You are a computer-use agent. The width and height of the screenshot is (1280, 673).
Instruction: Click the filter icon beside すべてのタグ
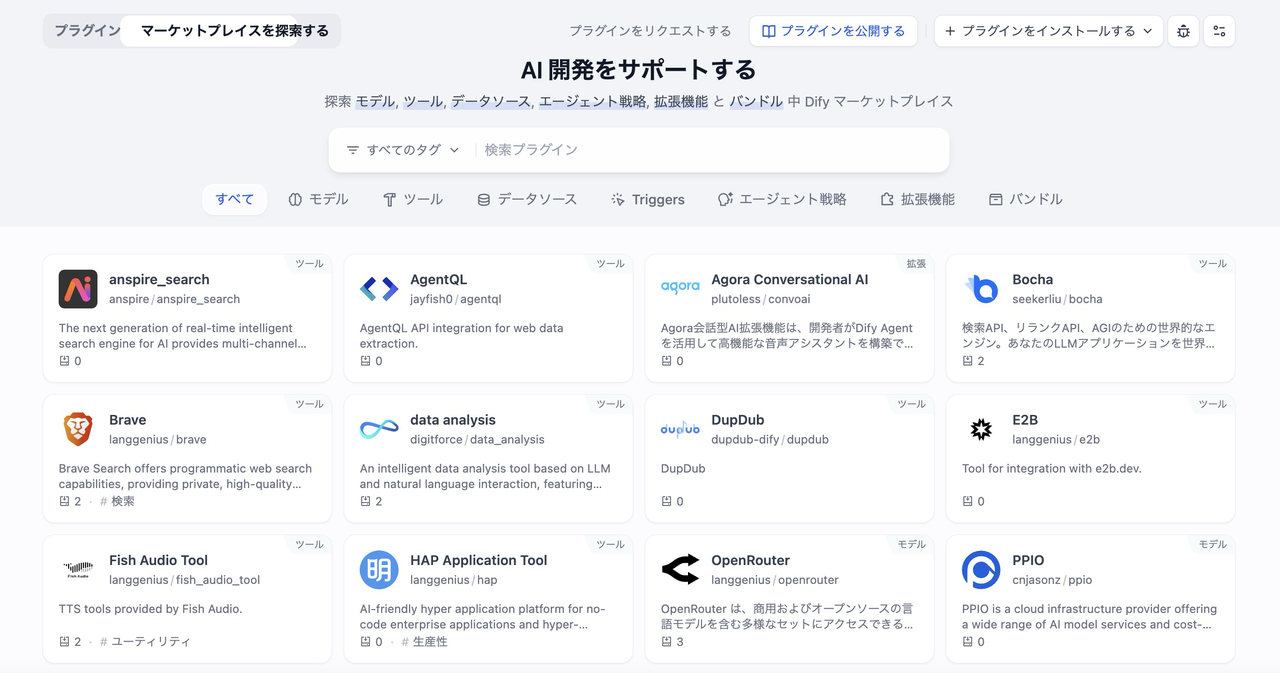pos(352,150)
